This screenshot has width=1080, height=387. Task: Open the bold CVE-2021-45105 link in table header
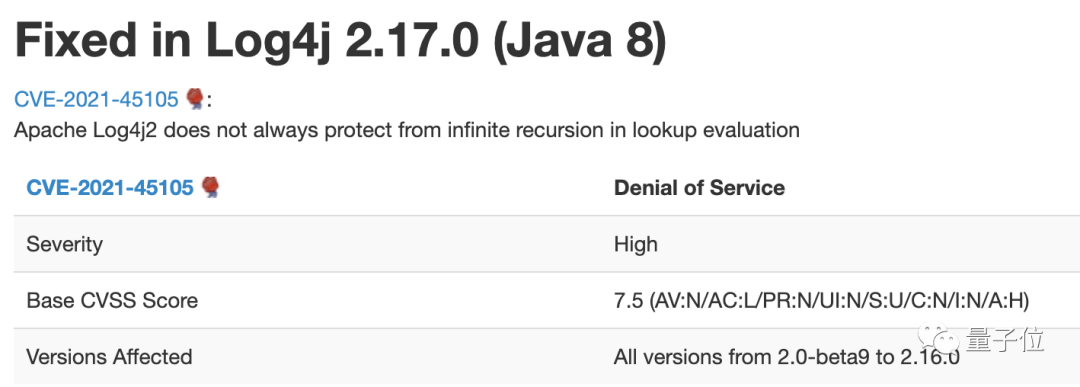coord(110,187)
